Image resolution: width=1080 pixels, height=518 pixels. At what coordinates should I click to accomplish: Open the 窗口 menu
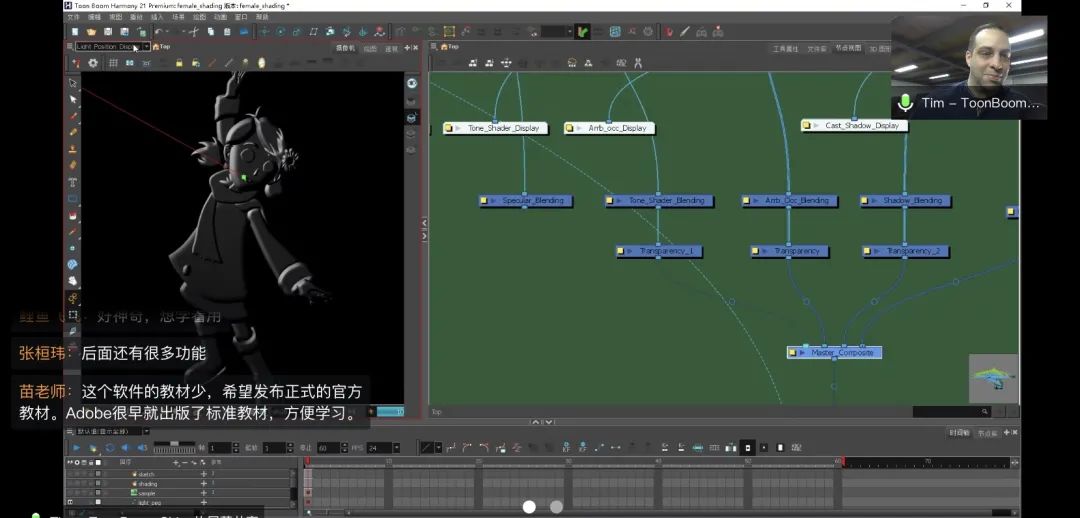241,17
